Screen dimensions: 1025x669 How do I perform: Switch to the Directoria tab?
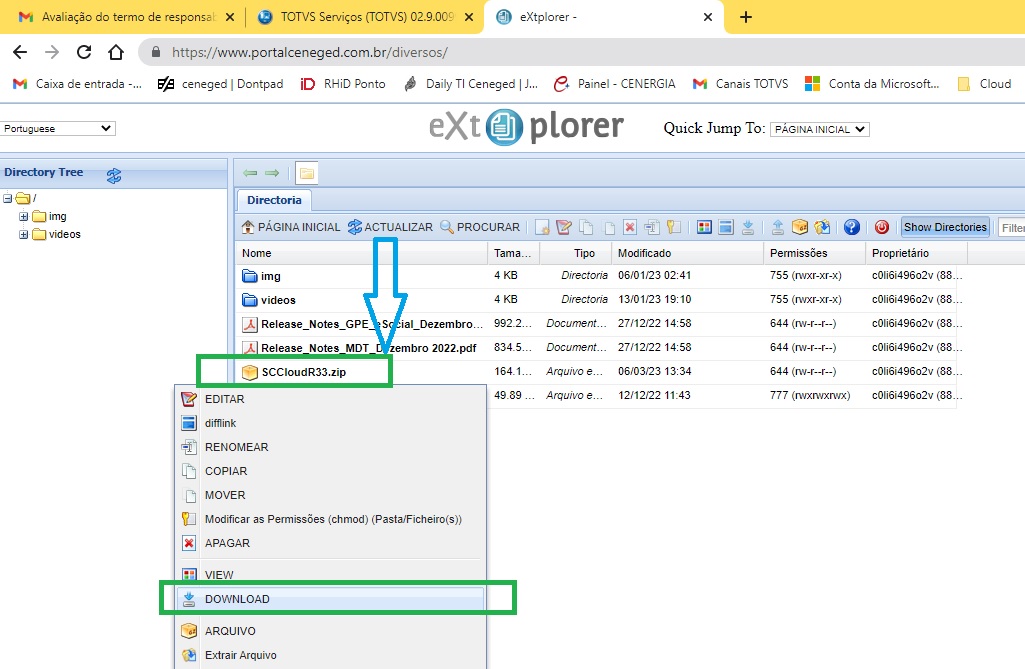[274, 200]
